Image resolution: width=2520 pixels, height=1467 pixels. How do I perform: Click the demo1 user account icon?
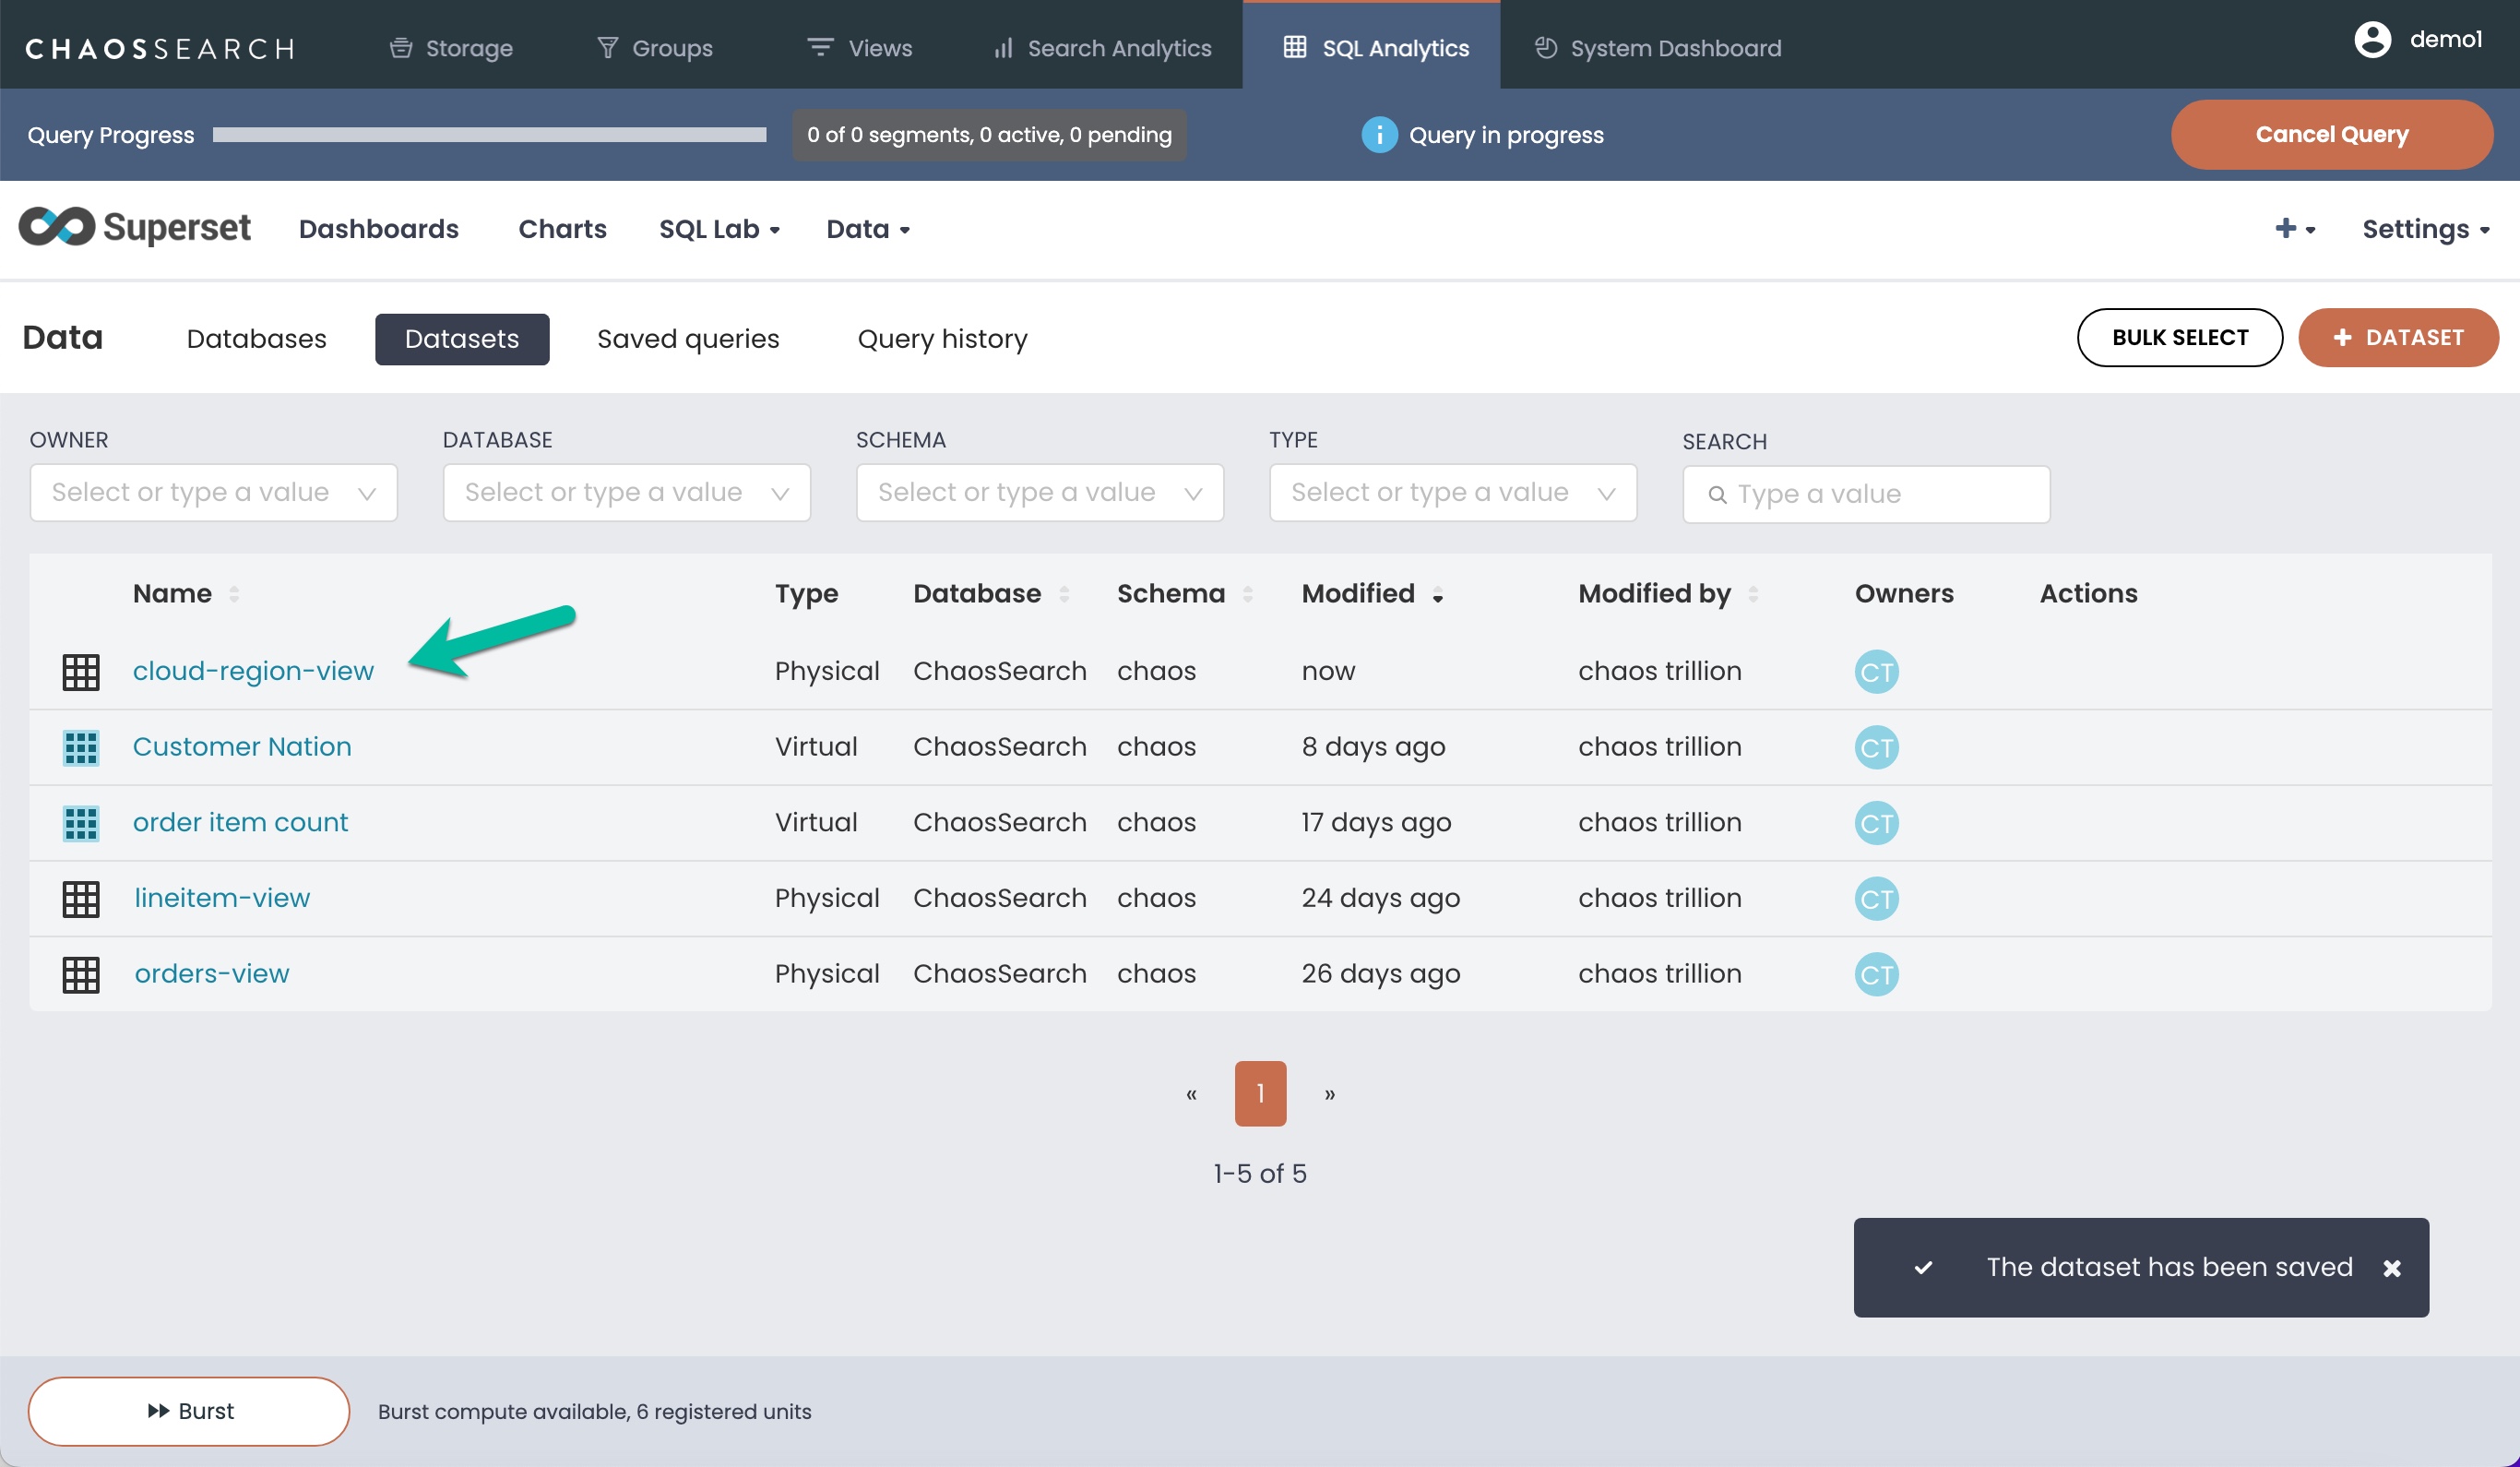2371,40
